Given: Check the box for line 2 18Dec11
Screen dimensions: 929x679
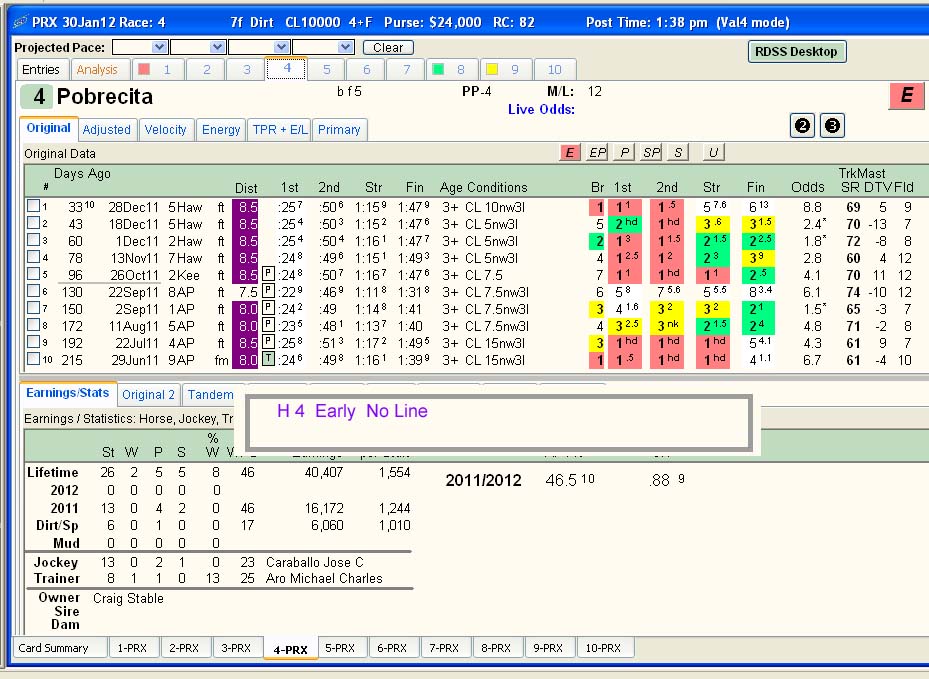Looking at the screenshot, I should pos(33,223).
